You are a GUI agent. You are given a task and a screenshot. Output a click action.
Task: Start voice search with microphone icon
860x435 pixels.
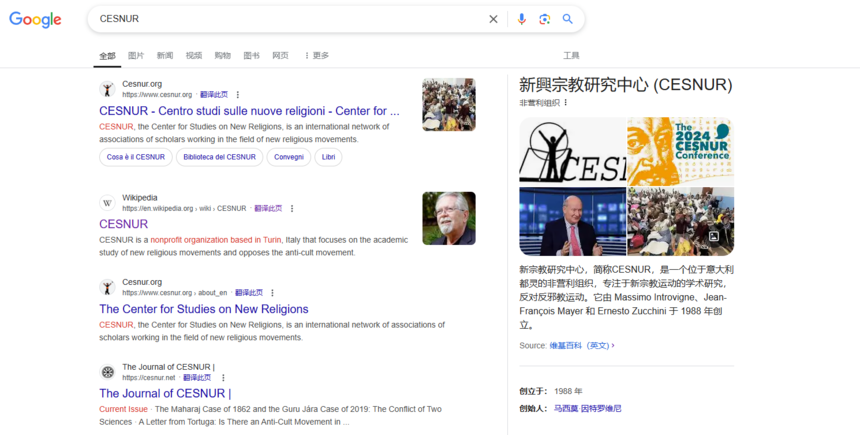coord(521,19)
